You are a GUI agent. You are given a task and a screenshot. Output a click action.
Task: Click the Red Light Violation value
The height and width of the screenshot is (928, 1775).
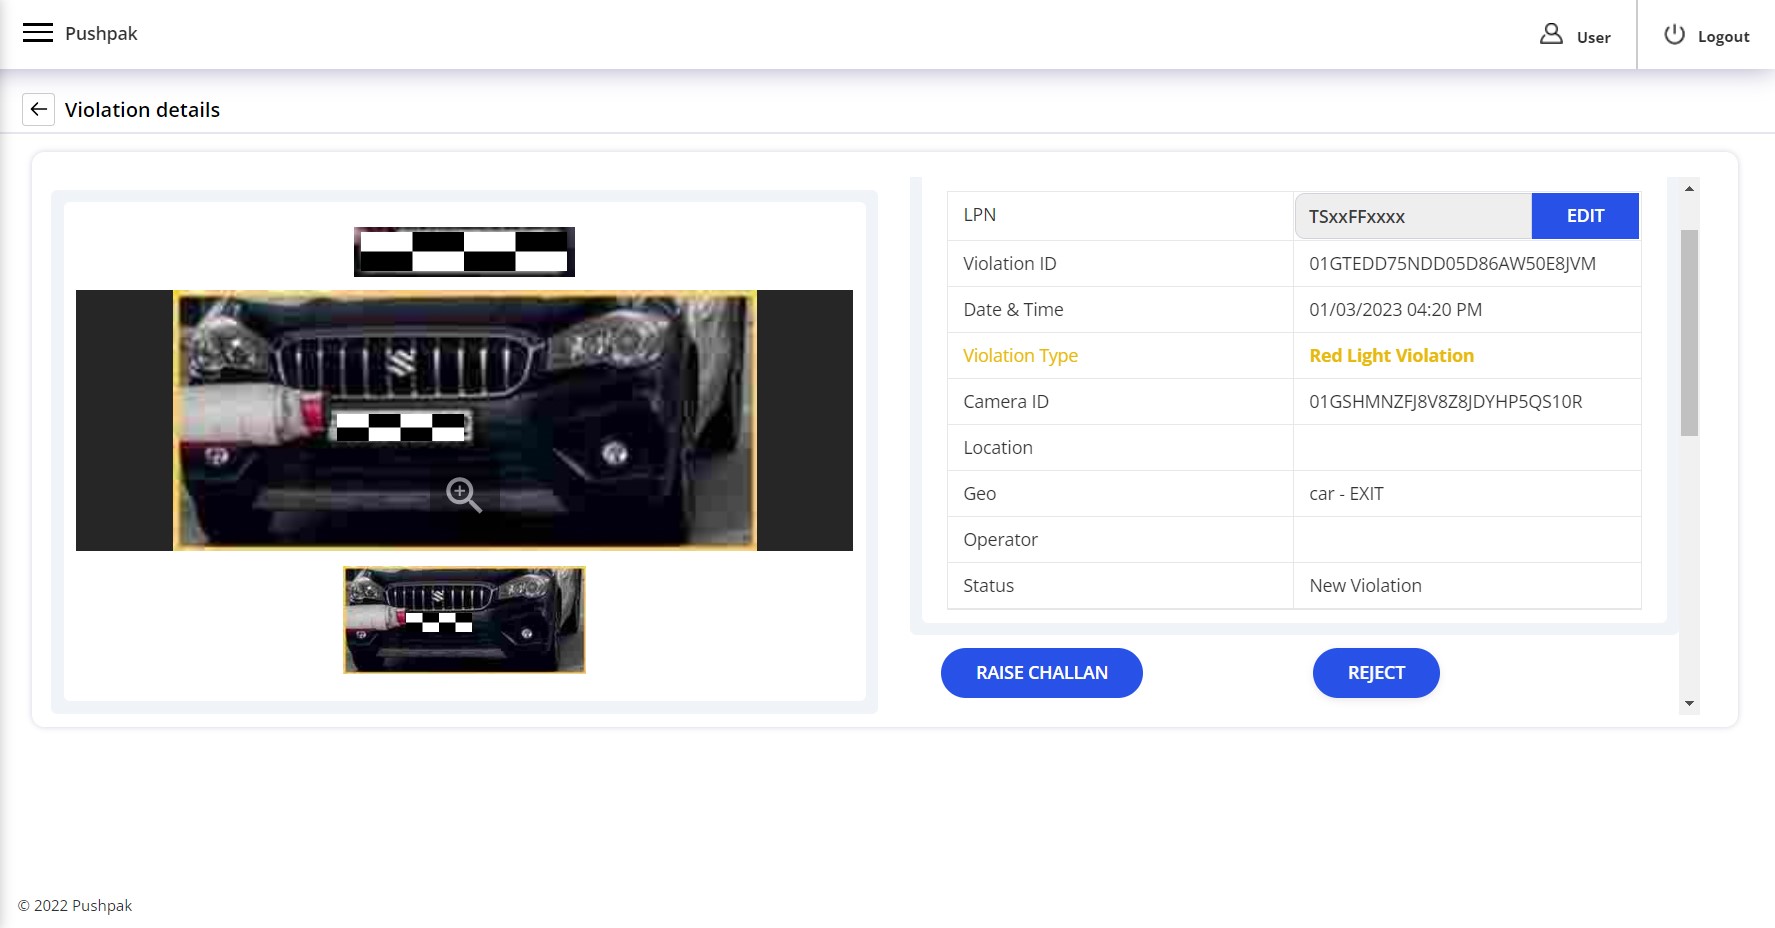[x=1391, y=356]
